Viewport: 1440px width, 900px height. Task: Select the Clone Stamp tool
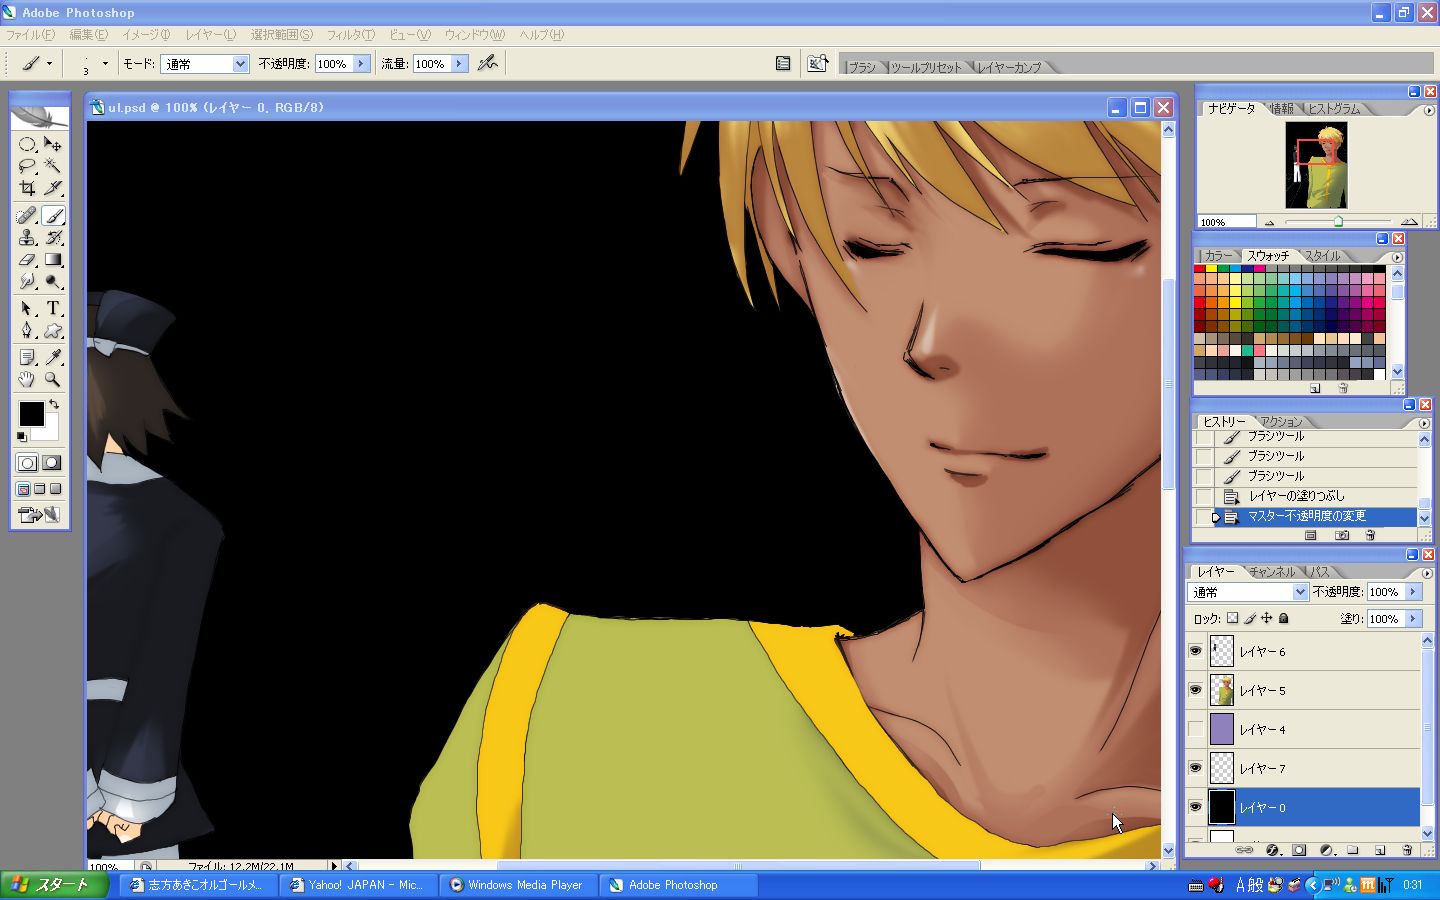pyautogui.click(x=27, y=237)
